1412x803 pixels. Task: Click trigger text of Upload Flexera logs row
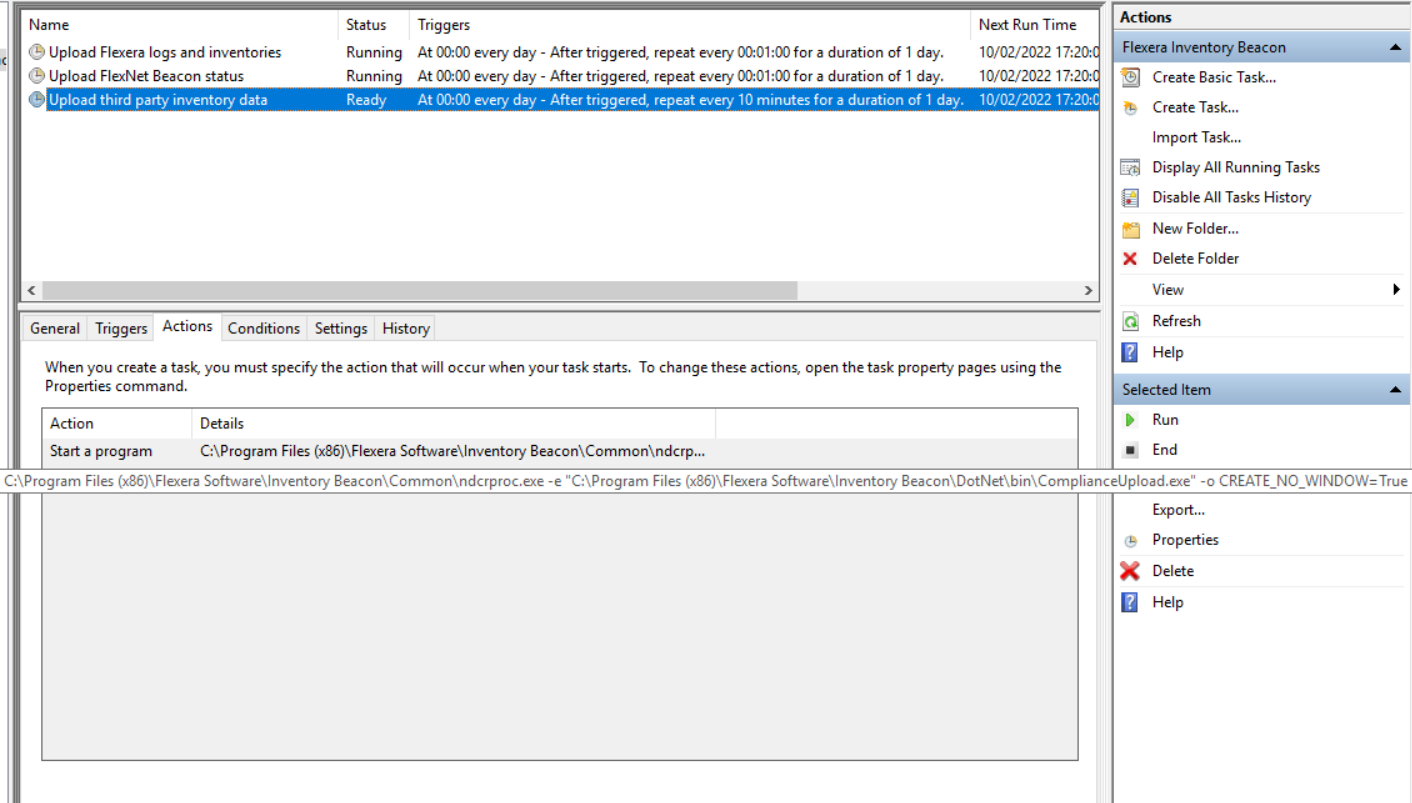(x=681, y=52)
